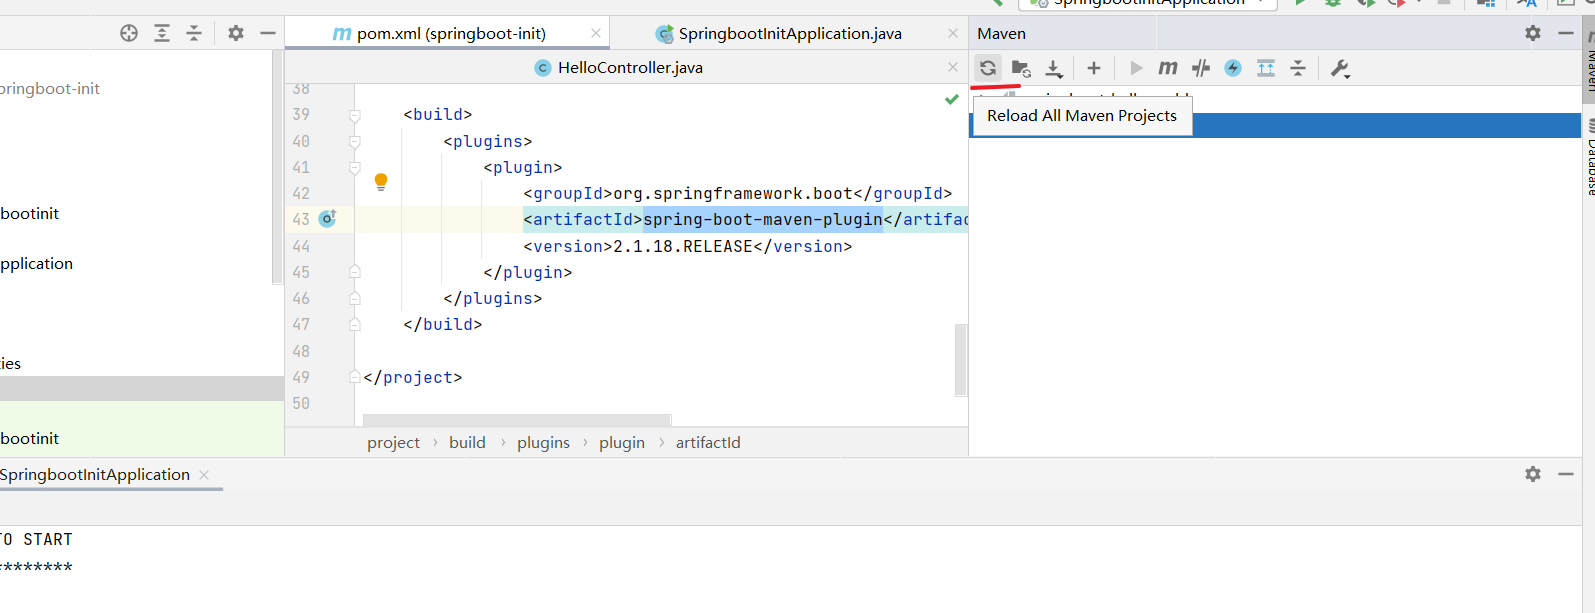Select 'artifactId' breadcrumb
1595x613 pixels.
[x=708, y=442]
